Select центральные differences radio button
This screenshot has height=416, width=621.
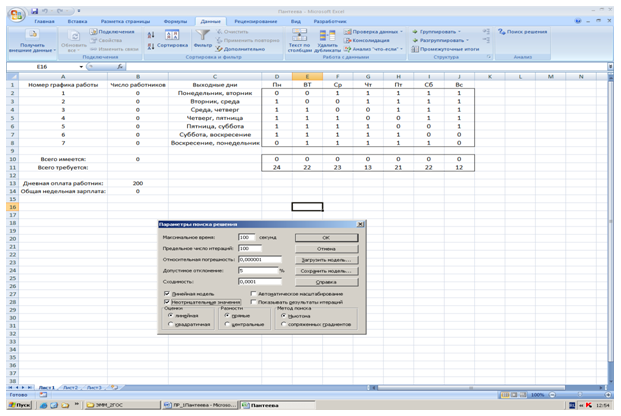[227, 324]
